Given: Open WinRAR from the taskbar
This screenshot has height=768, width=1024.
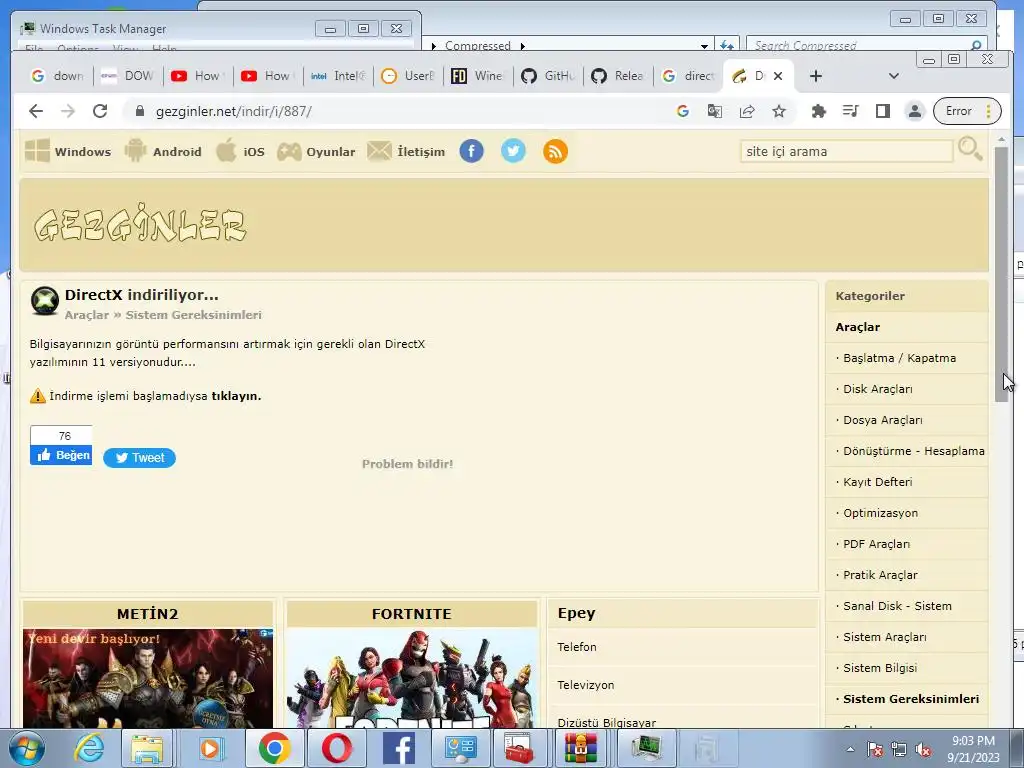Looking at the screenshot, I should click(581, 748).
